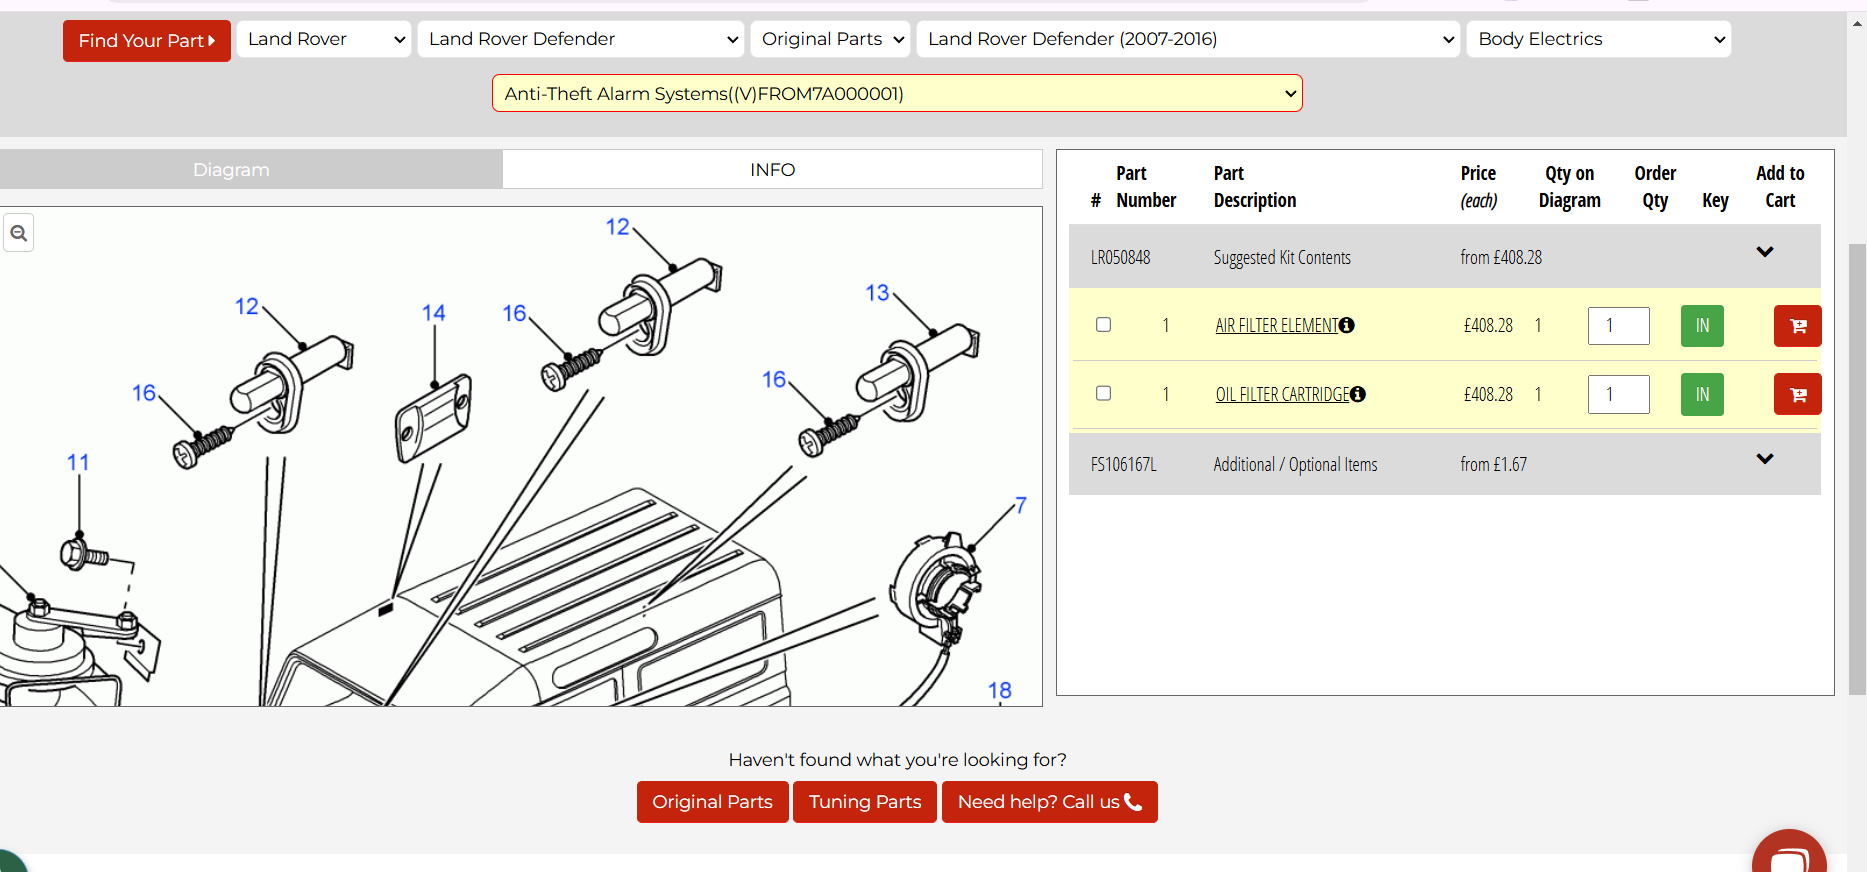Switch to the Diagram tab

251,169
